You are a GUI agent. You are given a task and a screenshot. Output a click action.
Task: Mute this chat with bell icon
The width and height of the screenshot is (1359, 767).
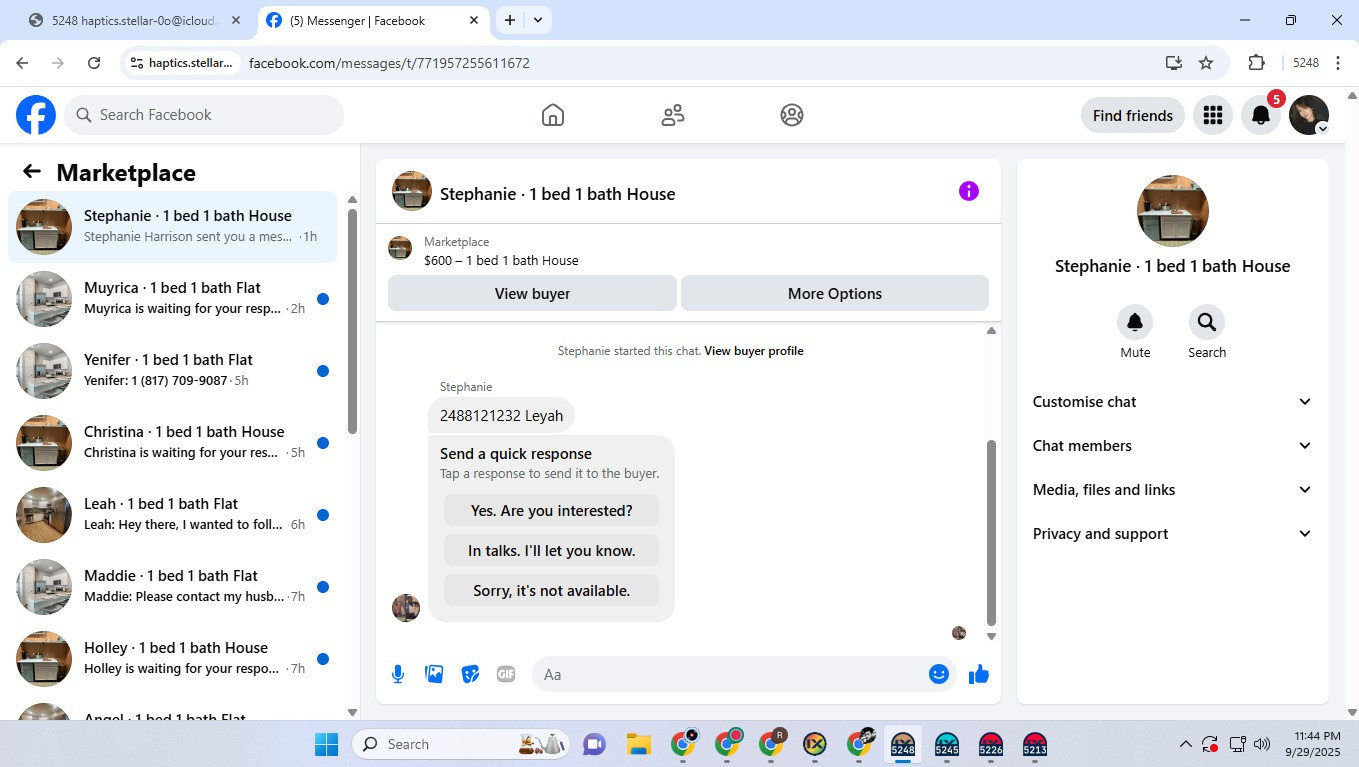click(x=1135, y=322)
